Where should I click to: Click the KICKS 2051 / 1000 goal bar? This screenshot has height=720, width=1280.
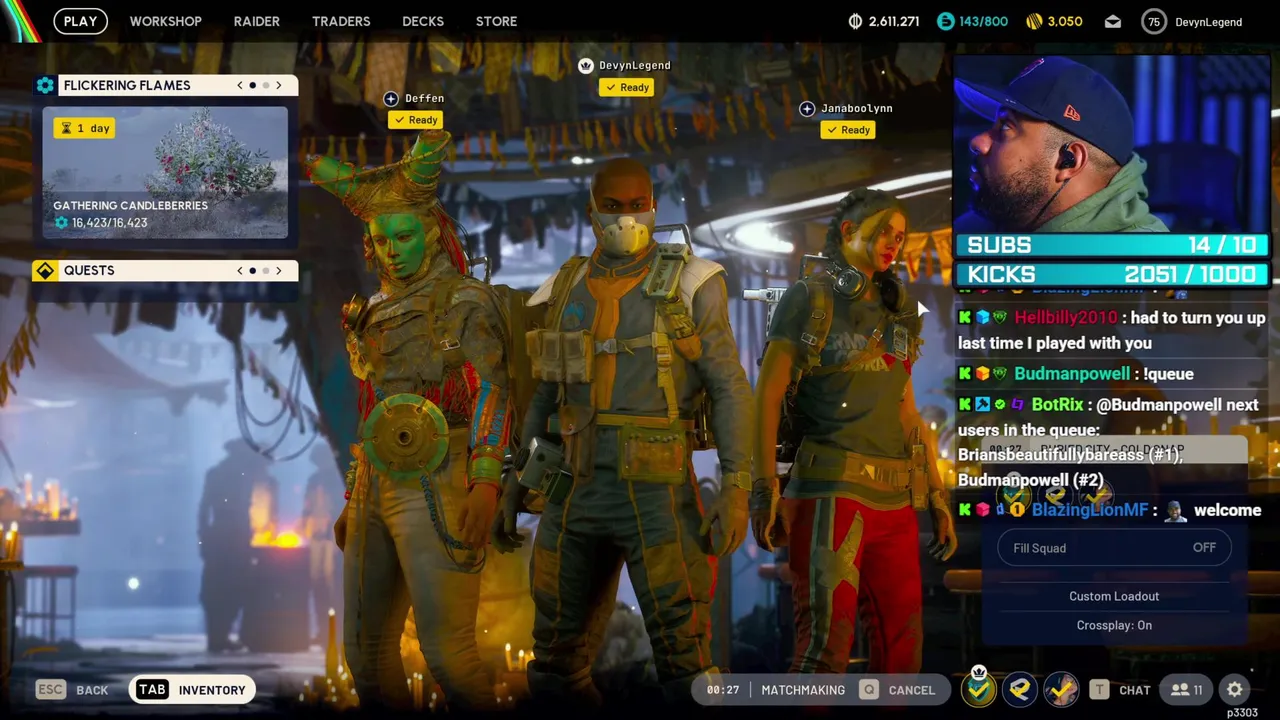pos(1112,274)
